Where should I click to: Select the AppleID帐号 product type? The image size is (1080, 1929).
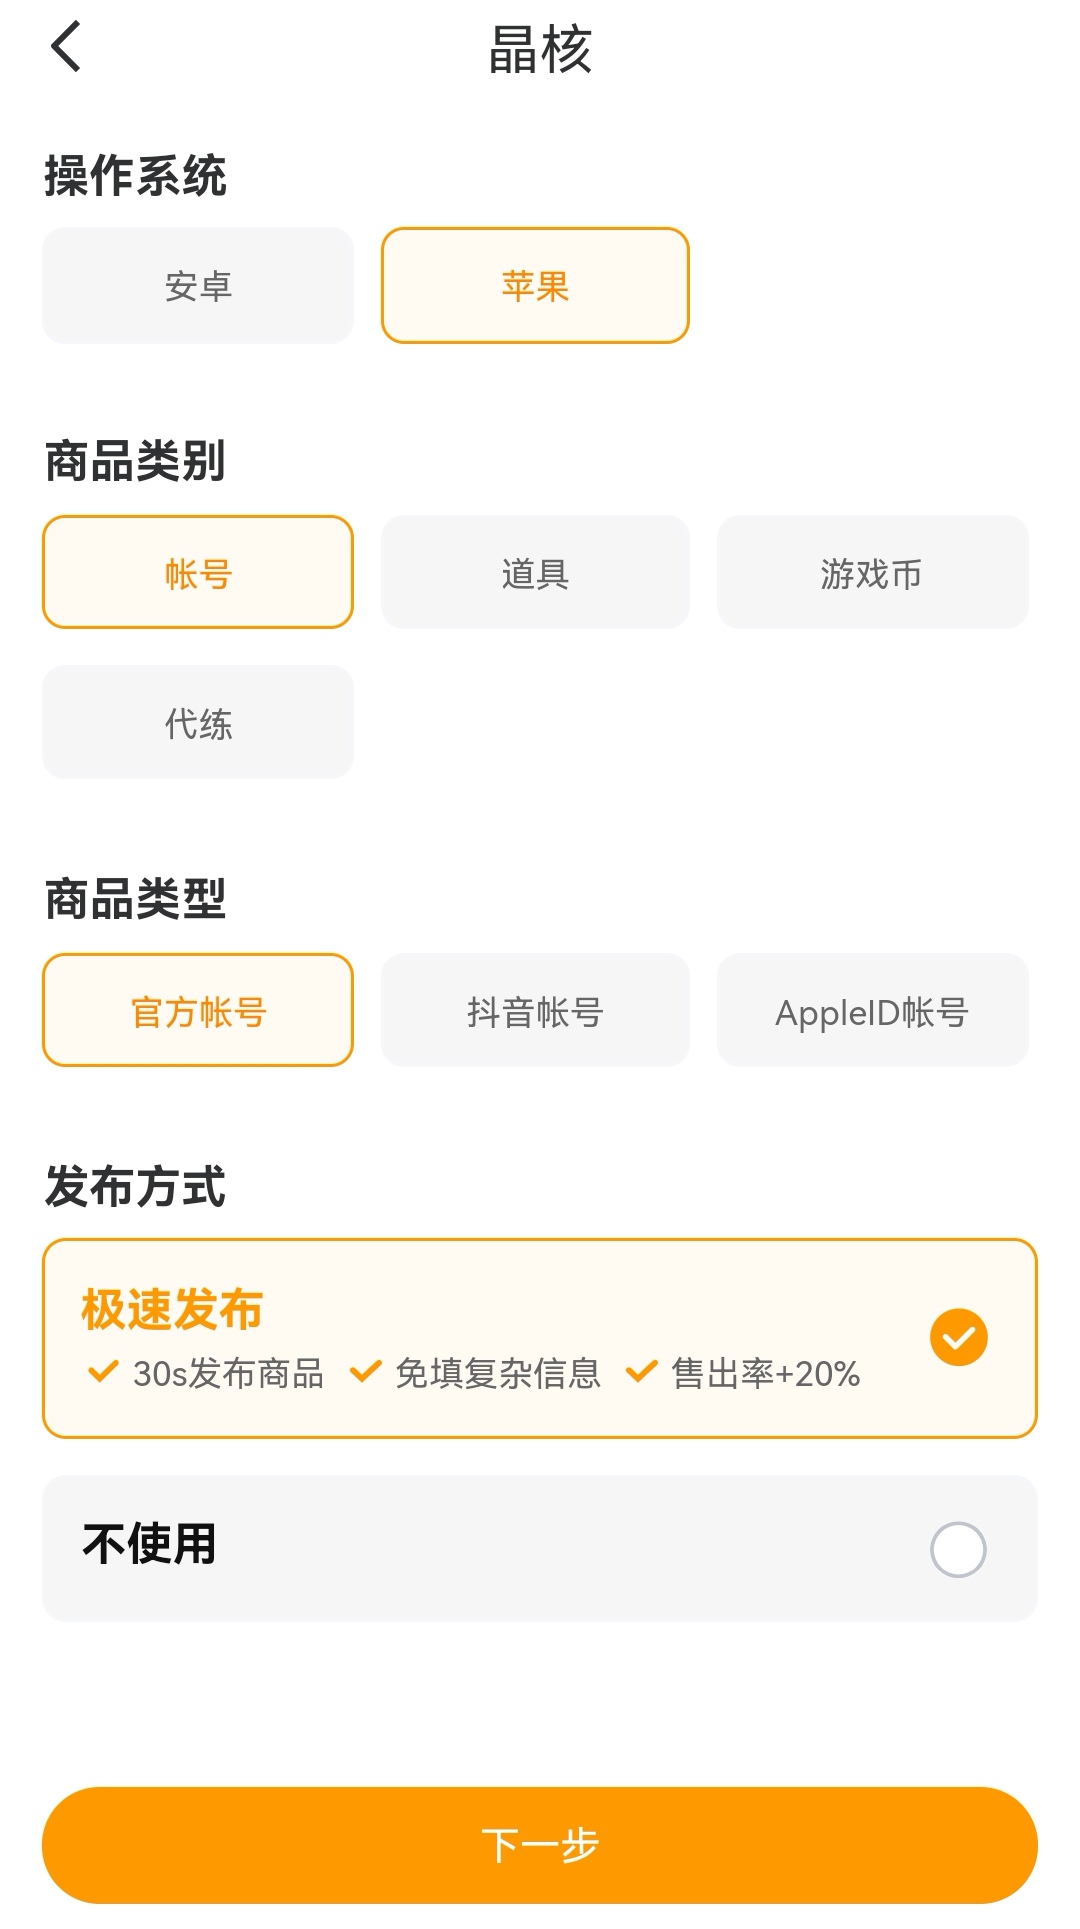coord(872,1011)
